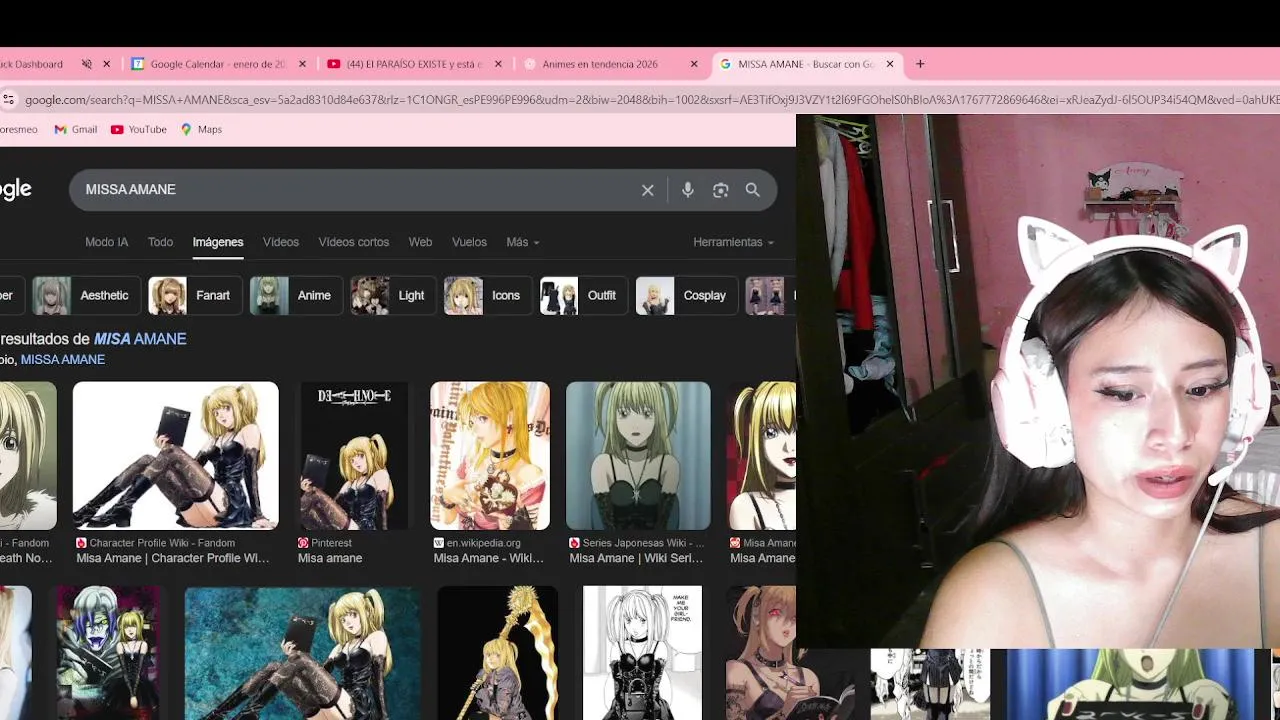Open Google Lens image search icon
Image resolution: width=1280 pixels, height=720 pixels.
(x=720, y=190)
